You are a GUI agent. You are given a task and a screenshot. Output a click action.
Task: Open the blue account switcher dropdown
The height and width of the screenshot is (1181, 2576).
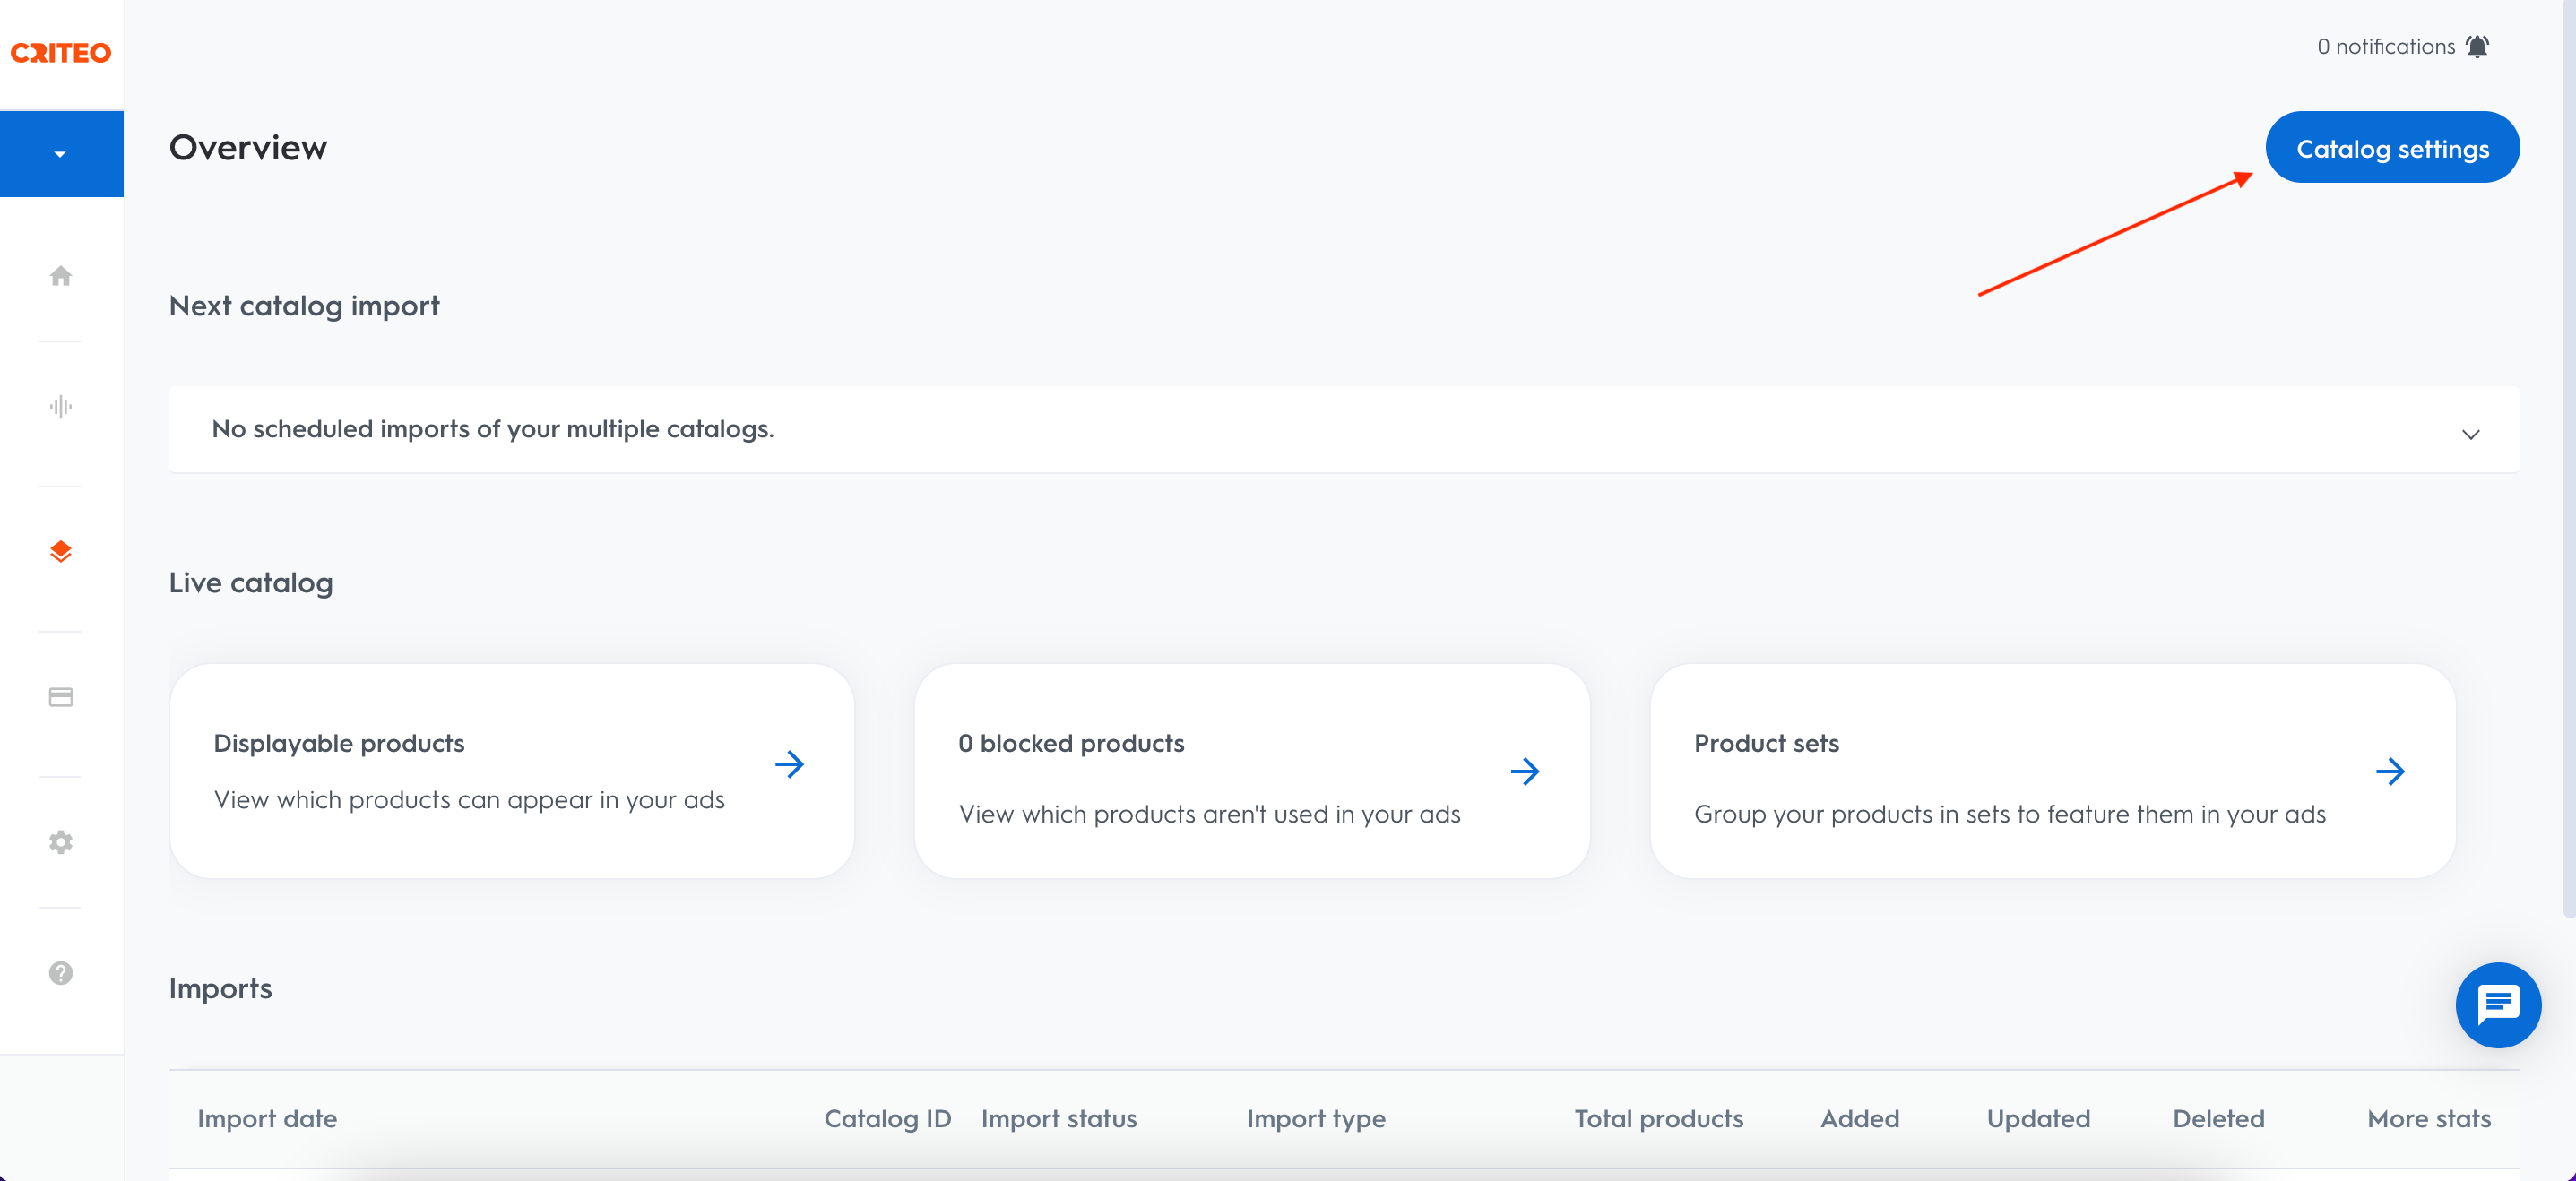pyautogui.click(x=61, y=154)
